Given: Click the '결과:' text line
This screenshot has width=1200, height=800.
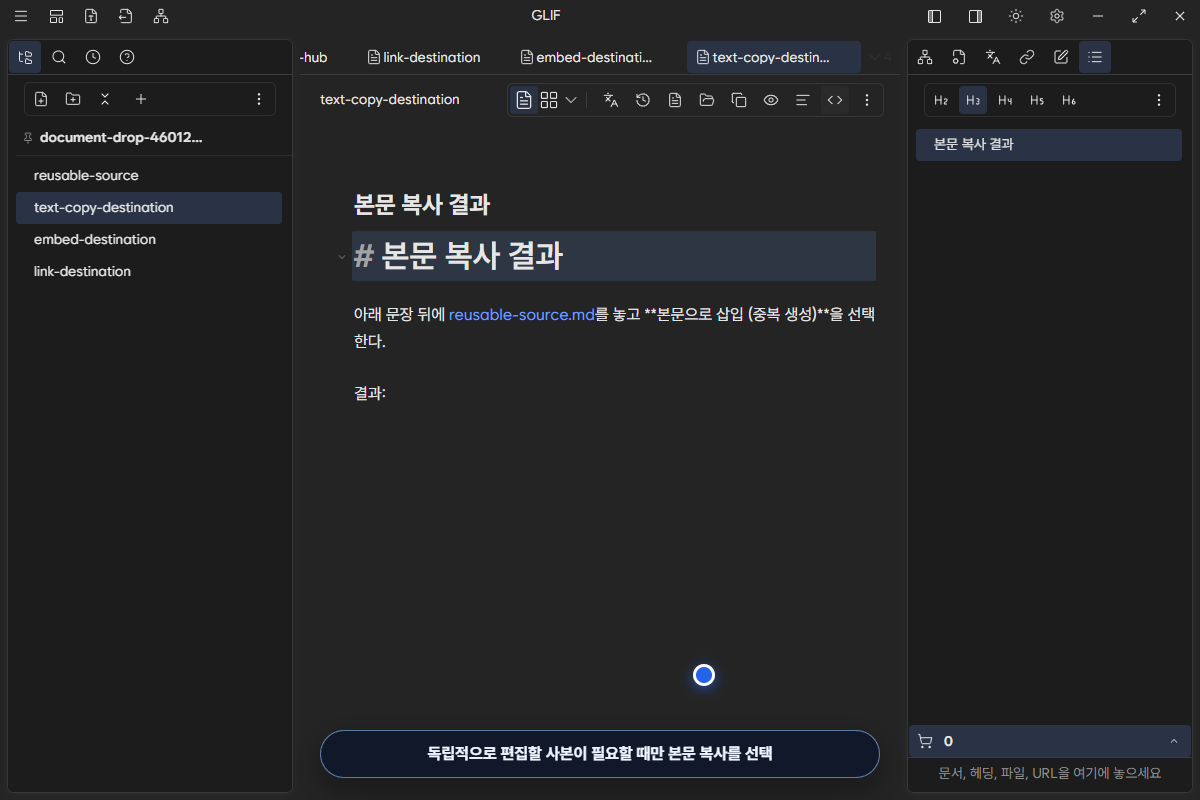Looking at the screenshot, I should tap(370, 393).
